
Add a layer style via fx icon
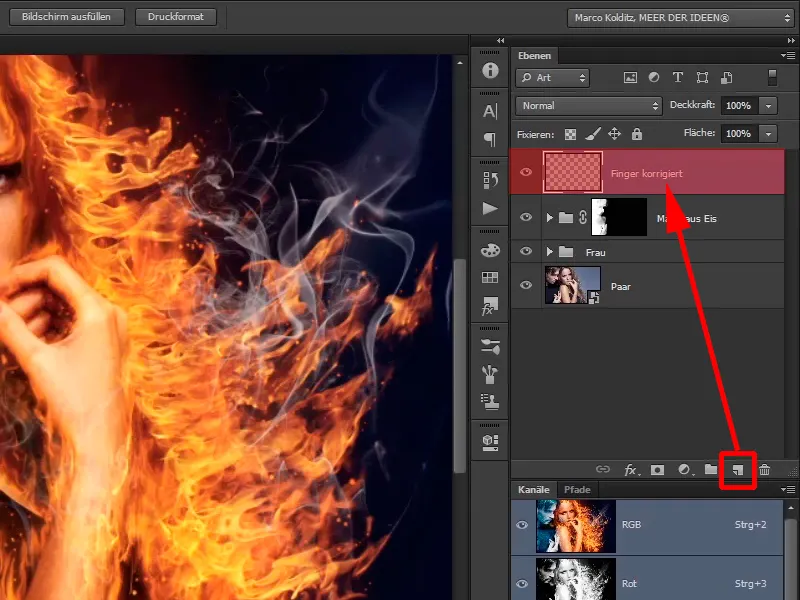coord(632,470)
